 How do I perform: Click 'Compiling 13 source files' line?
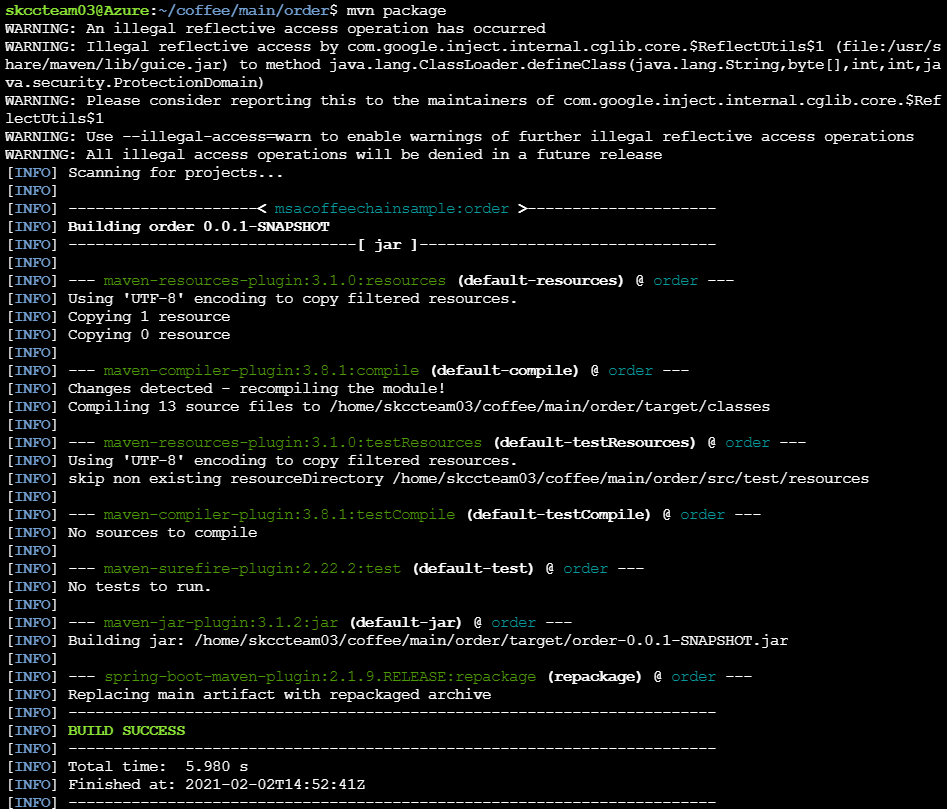(419, 407)
